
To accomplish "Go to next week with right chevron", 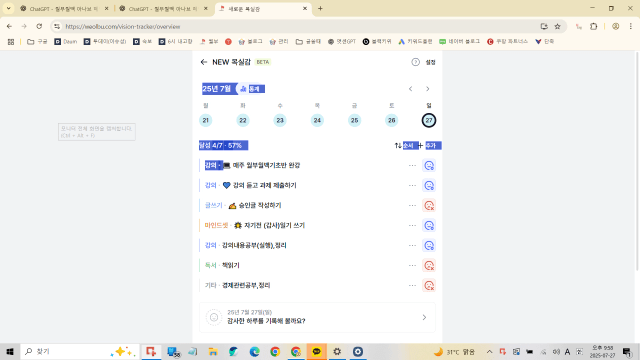I will (428, 89).
